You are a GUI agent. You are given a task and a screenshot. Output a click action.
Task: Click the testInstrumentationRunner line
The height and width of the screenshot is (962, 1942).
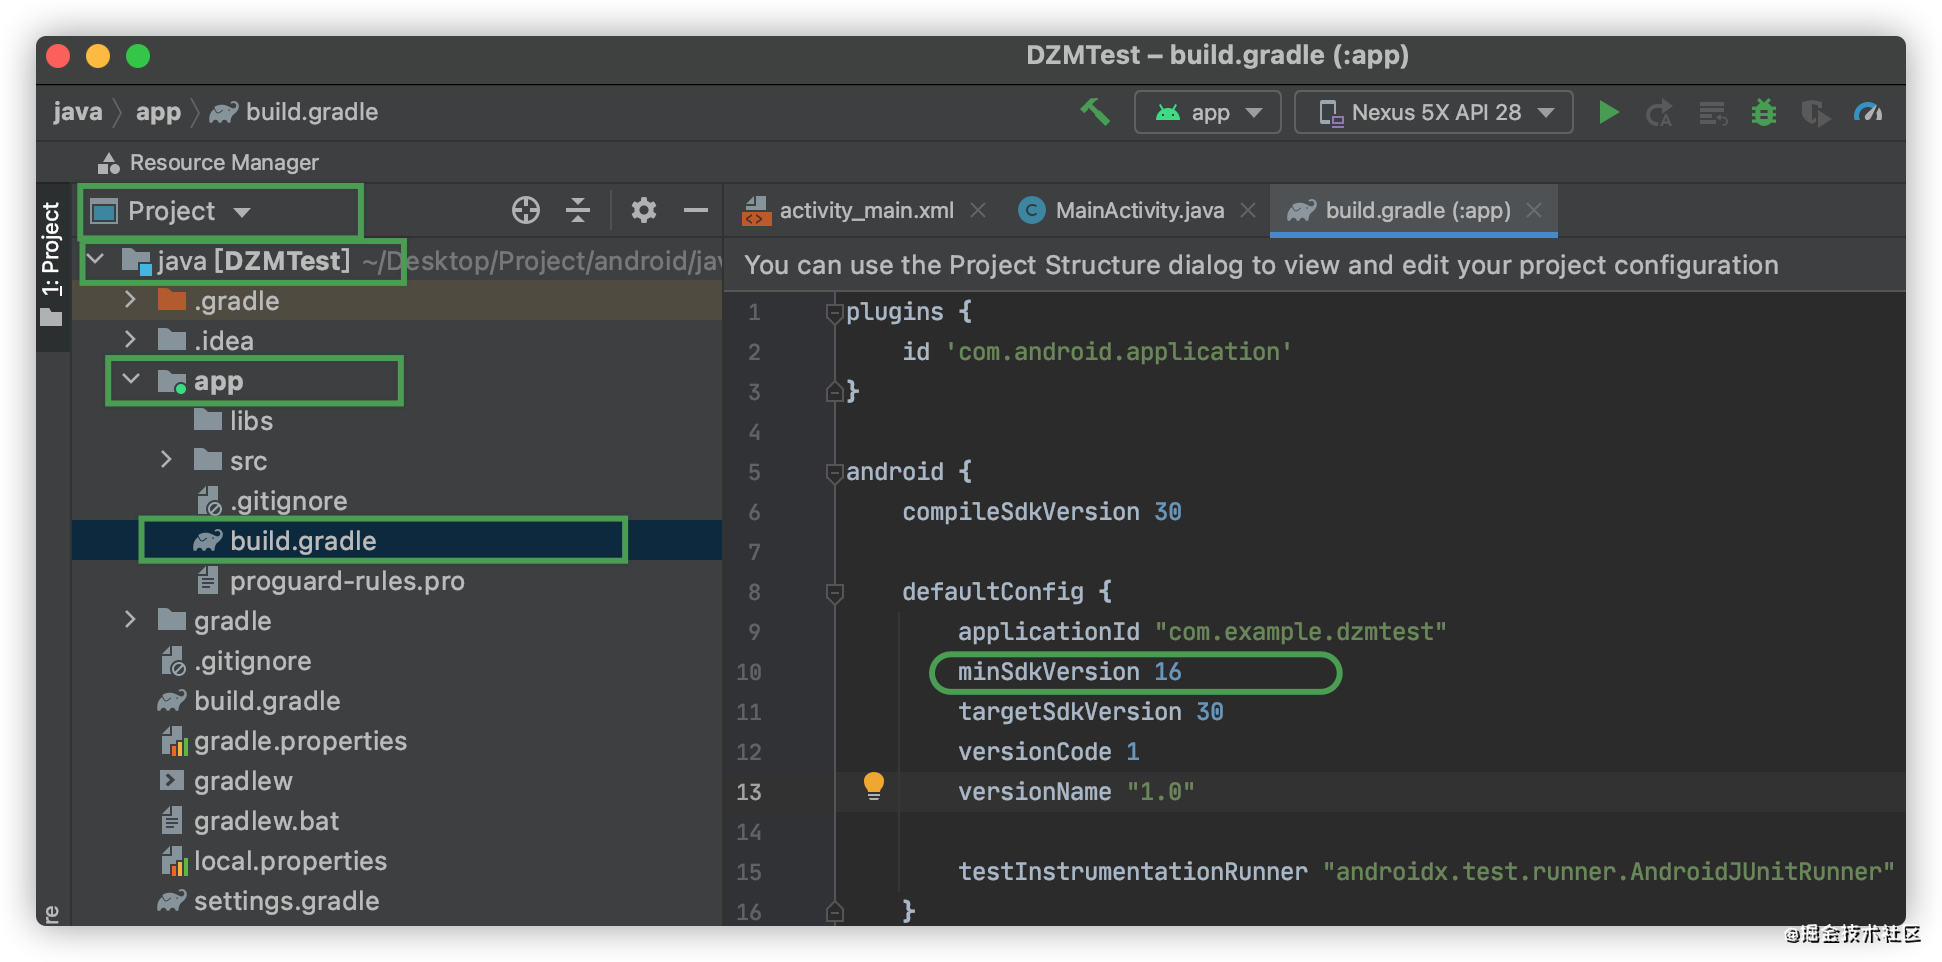[x=1426, y=872]
